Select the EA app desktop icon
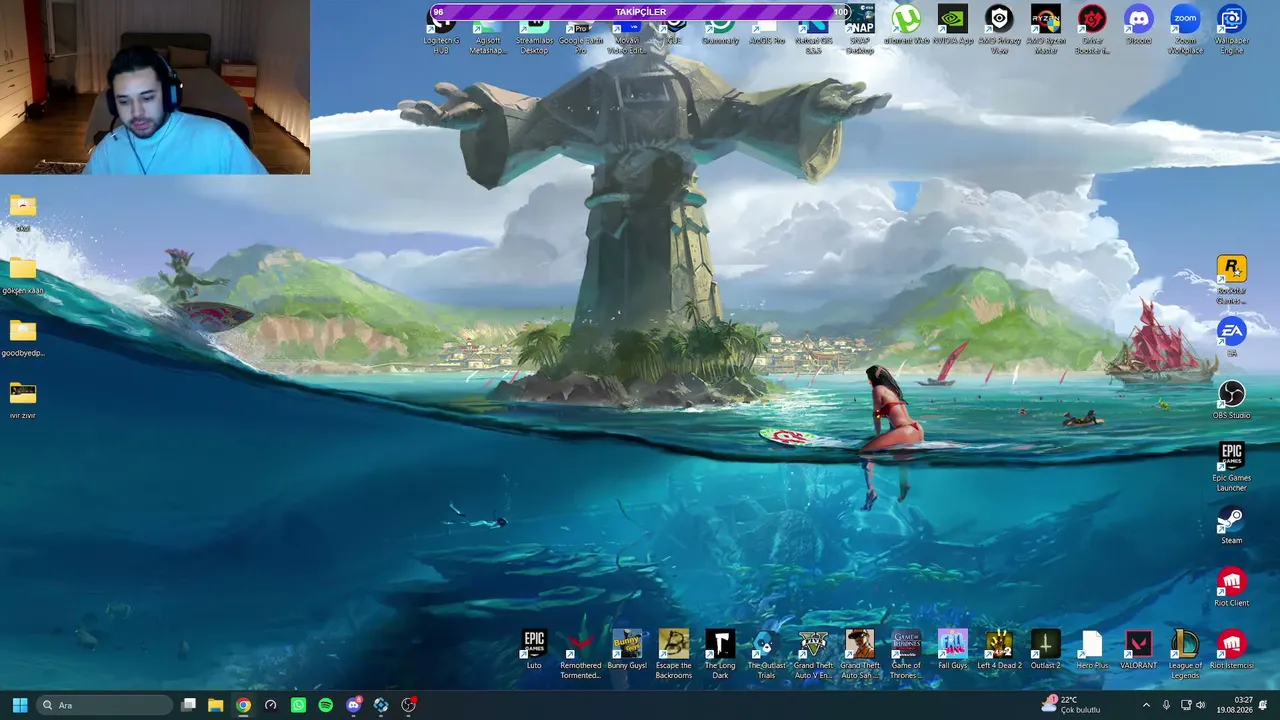 coord(1231,338)
